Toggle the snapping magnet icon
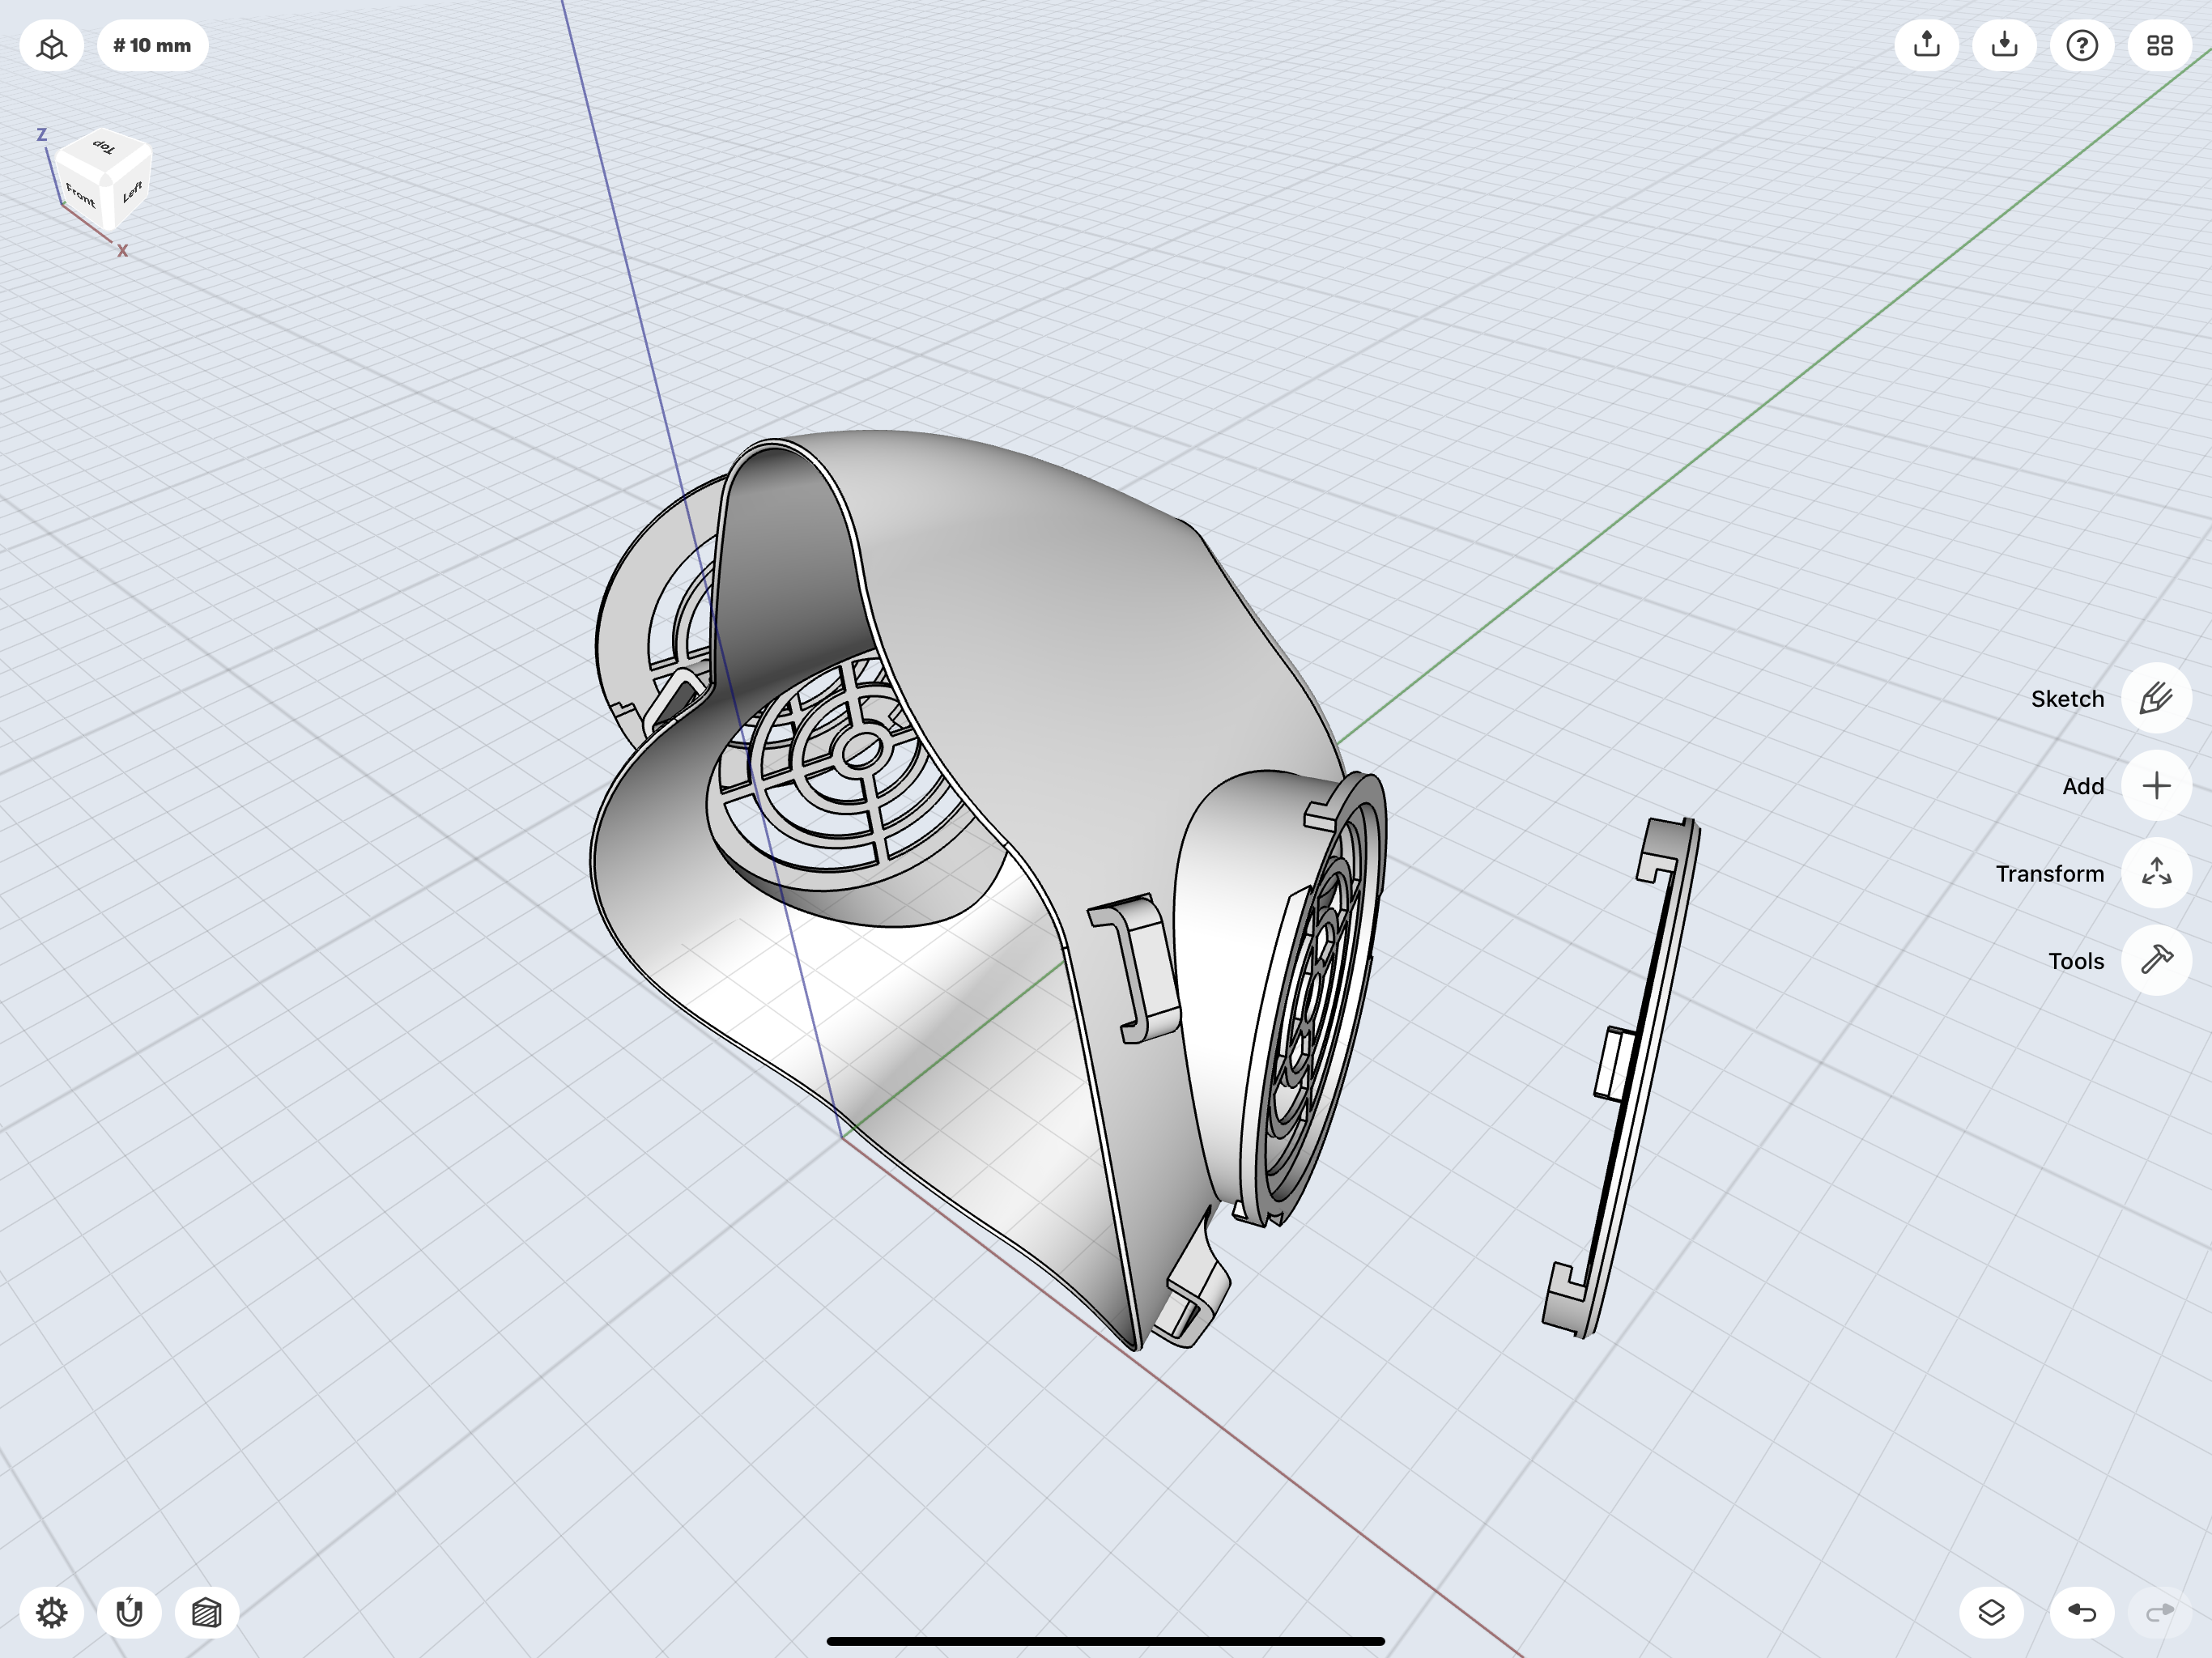 (129, 1612)
